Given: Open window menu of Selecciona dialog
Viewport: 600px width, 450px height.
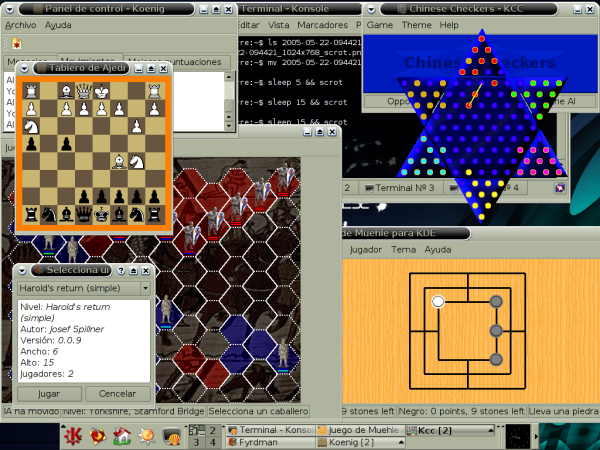Looking at the screenshot, I should (22, 271).
